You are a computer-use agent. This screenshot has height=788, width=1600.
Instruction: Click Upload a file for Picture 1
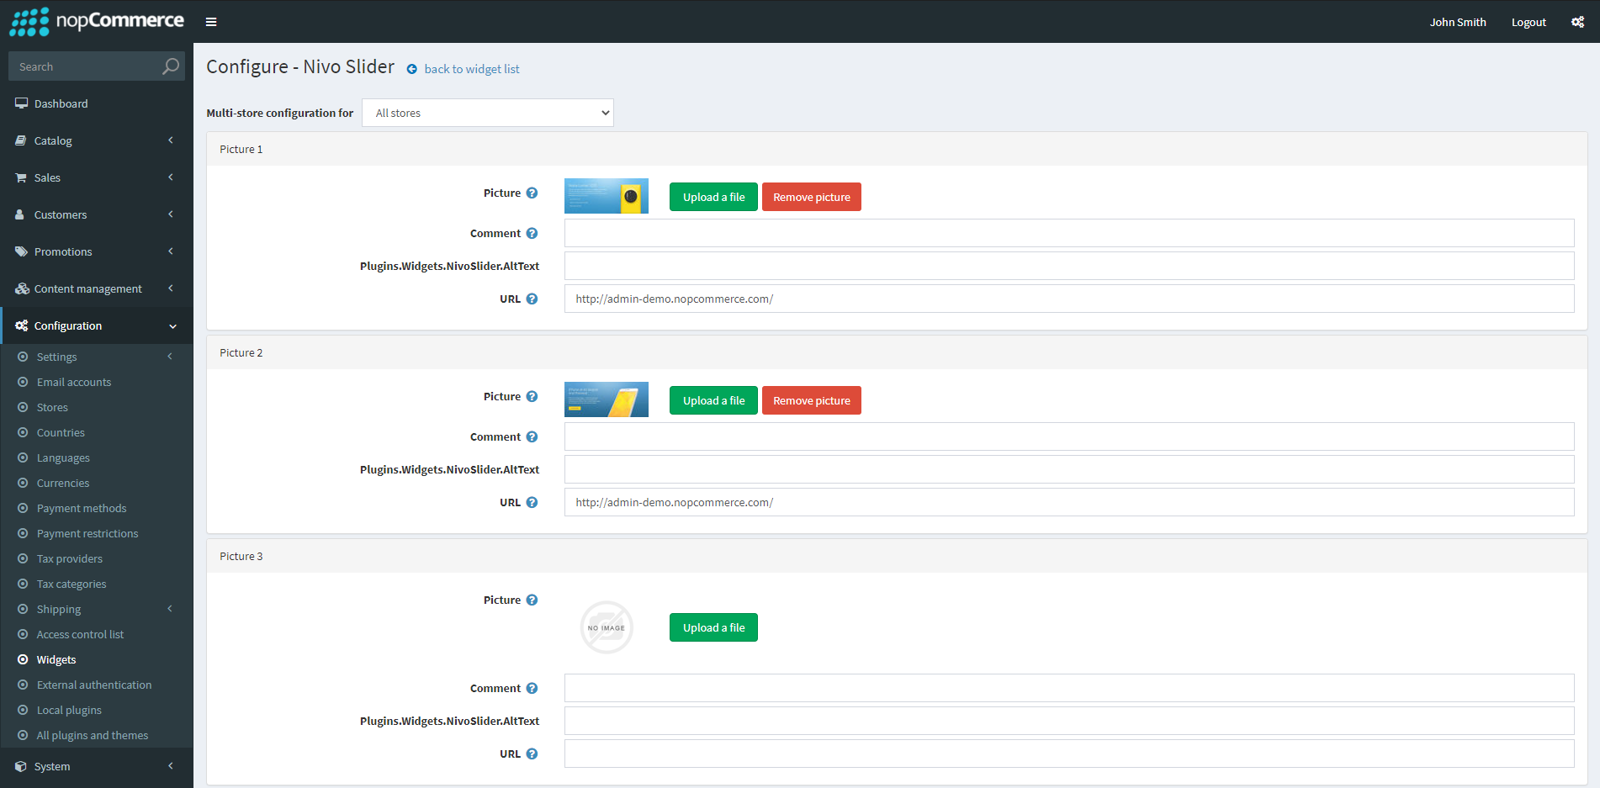pos(714,197)
